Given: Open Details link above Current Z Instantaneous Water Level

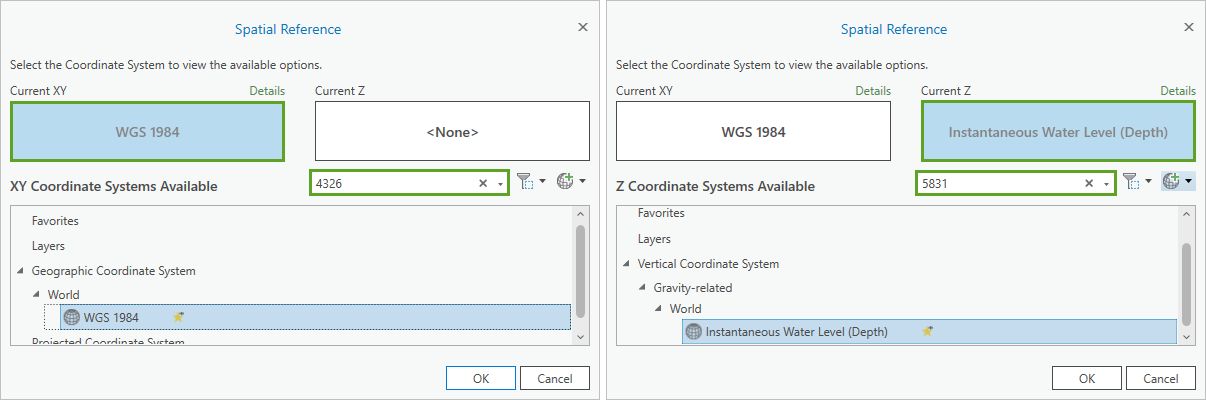Looking at the screenshot, I should point(1178,91).
